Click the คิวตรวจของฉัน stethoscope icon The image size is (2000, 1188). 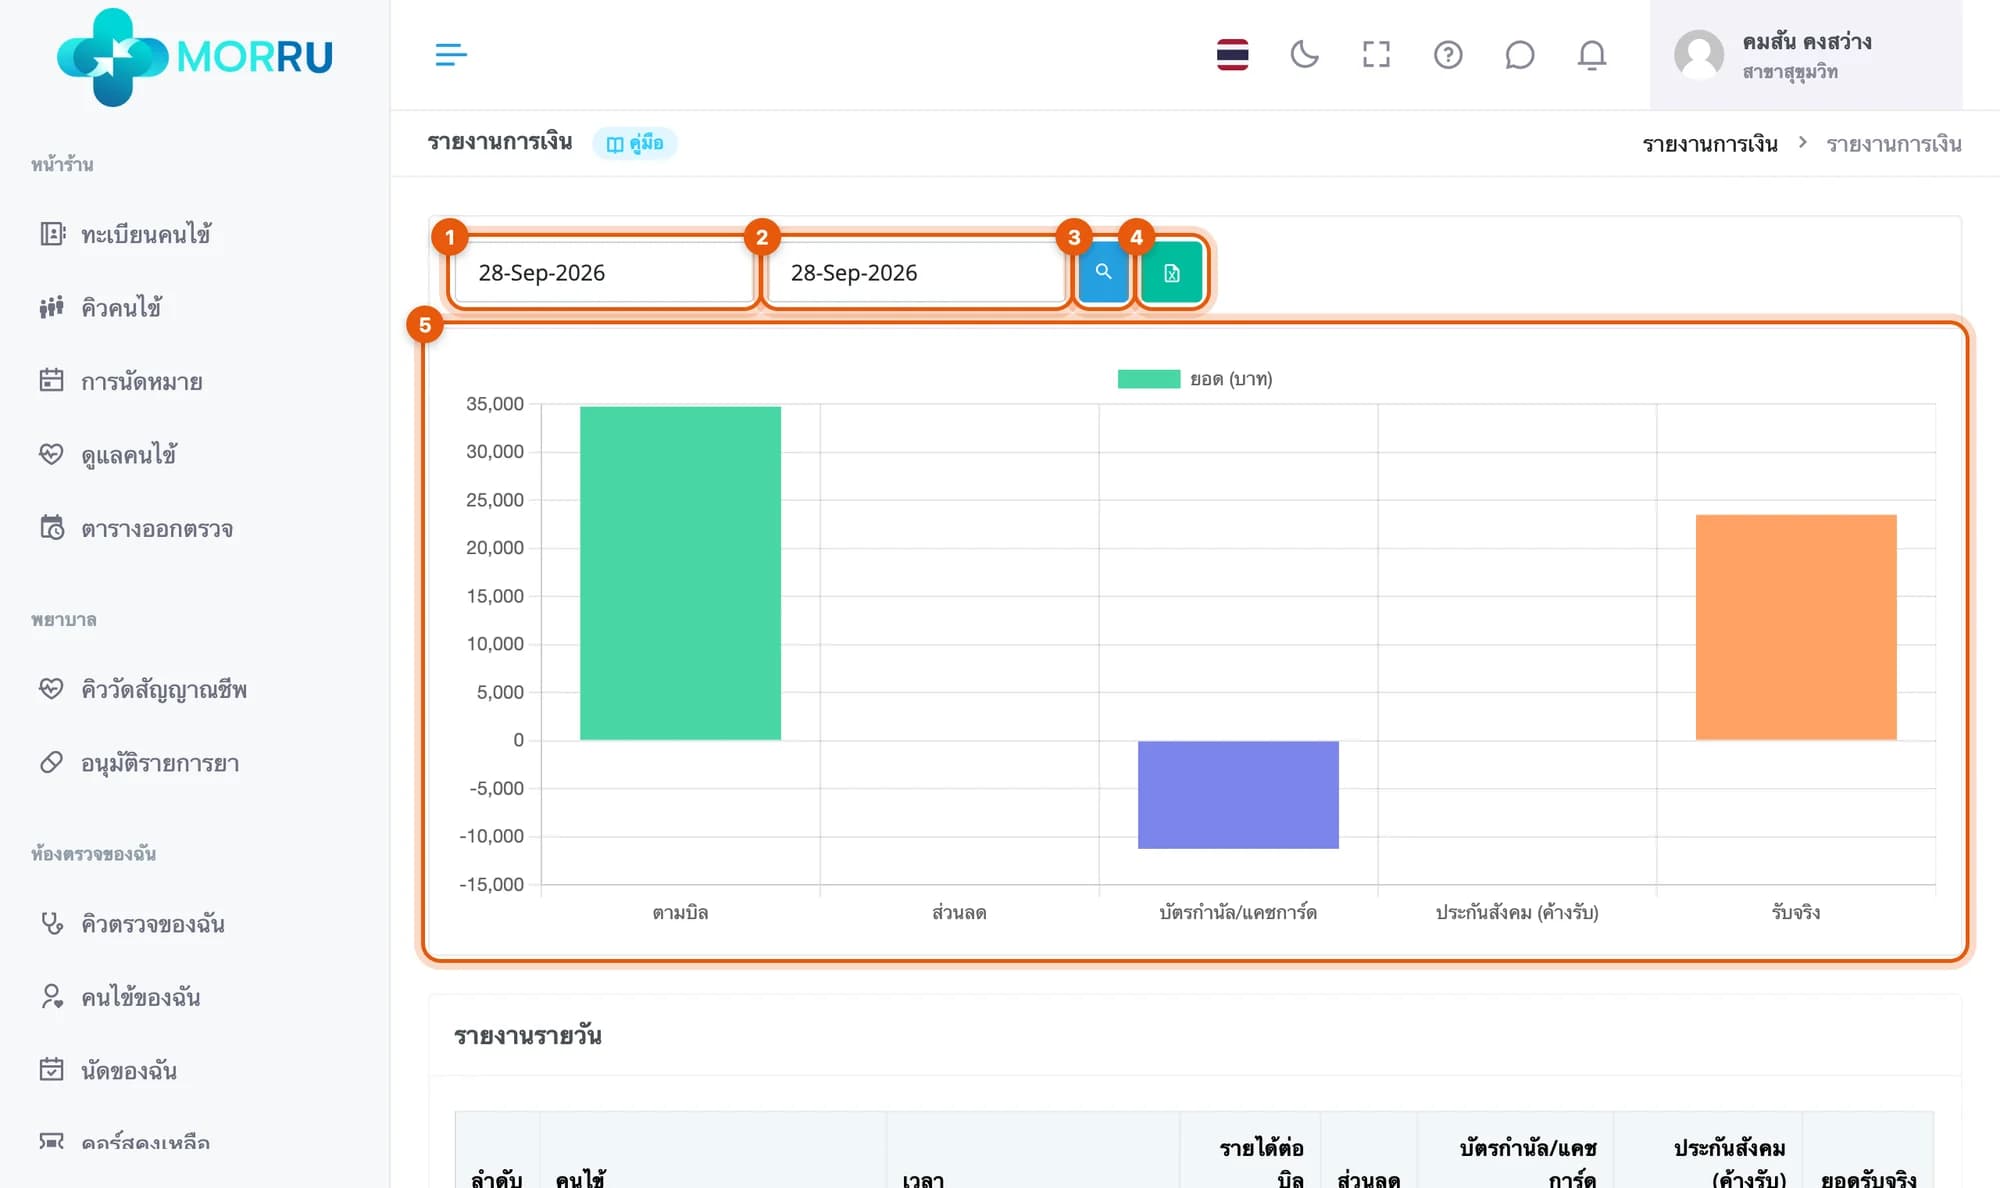(51, 923)
